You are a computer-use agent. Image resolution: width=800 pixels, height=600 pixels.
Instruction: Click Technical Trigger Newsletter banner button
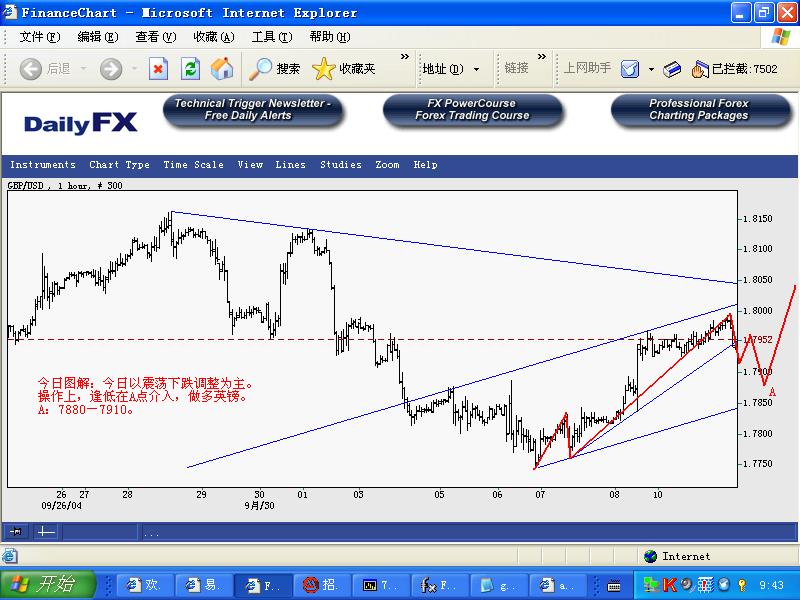click(253, 110)
